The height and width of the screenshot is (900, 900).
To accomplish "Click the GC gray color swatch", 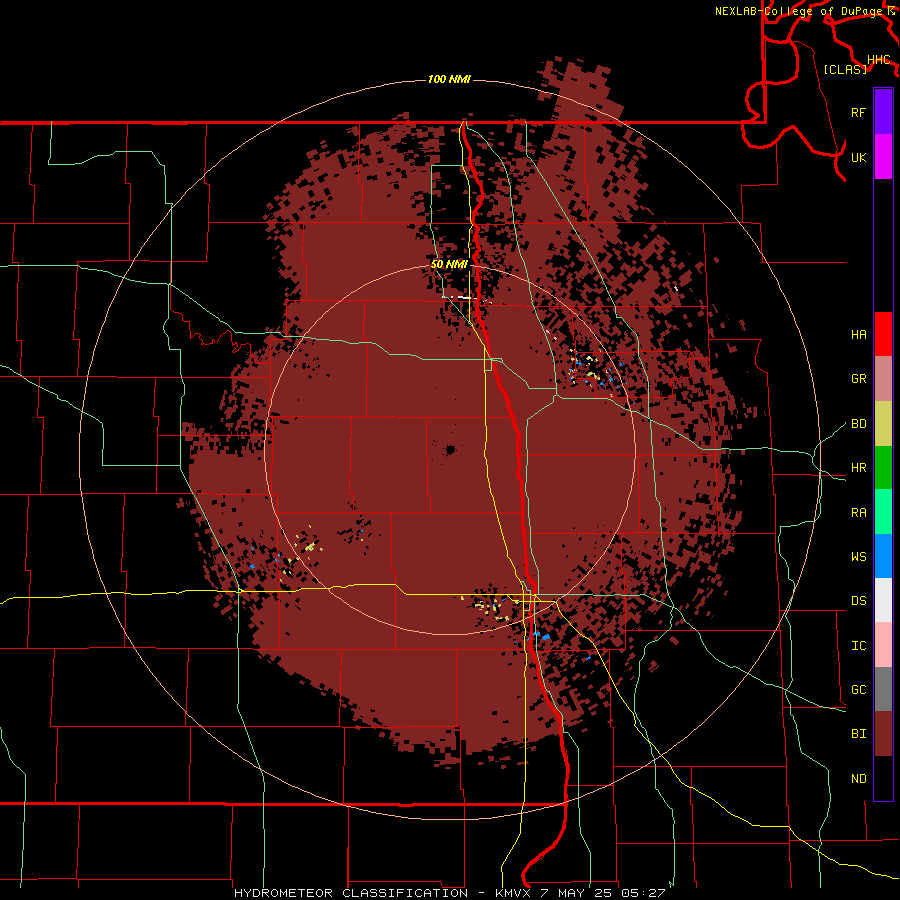I will (x=883, y=689).
